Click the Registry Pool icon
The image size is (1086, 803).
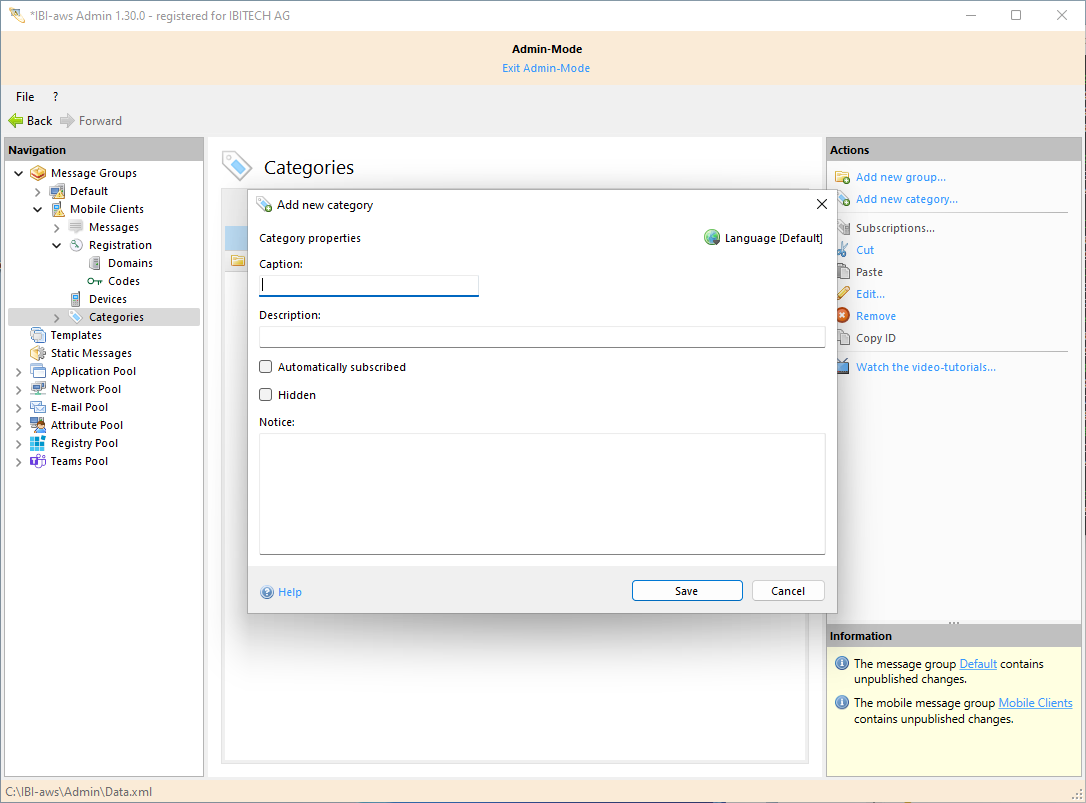point(38,443)
